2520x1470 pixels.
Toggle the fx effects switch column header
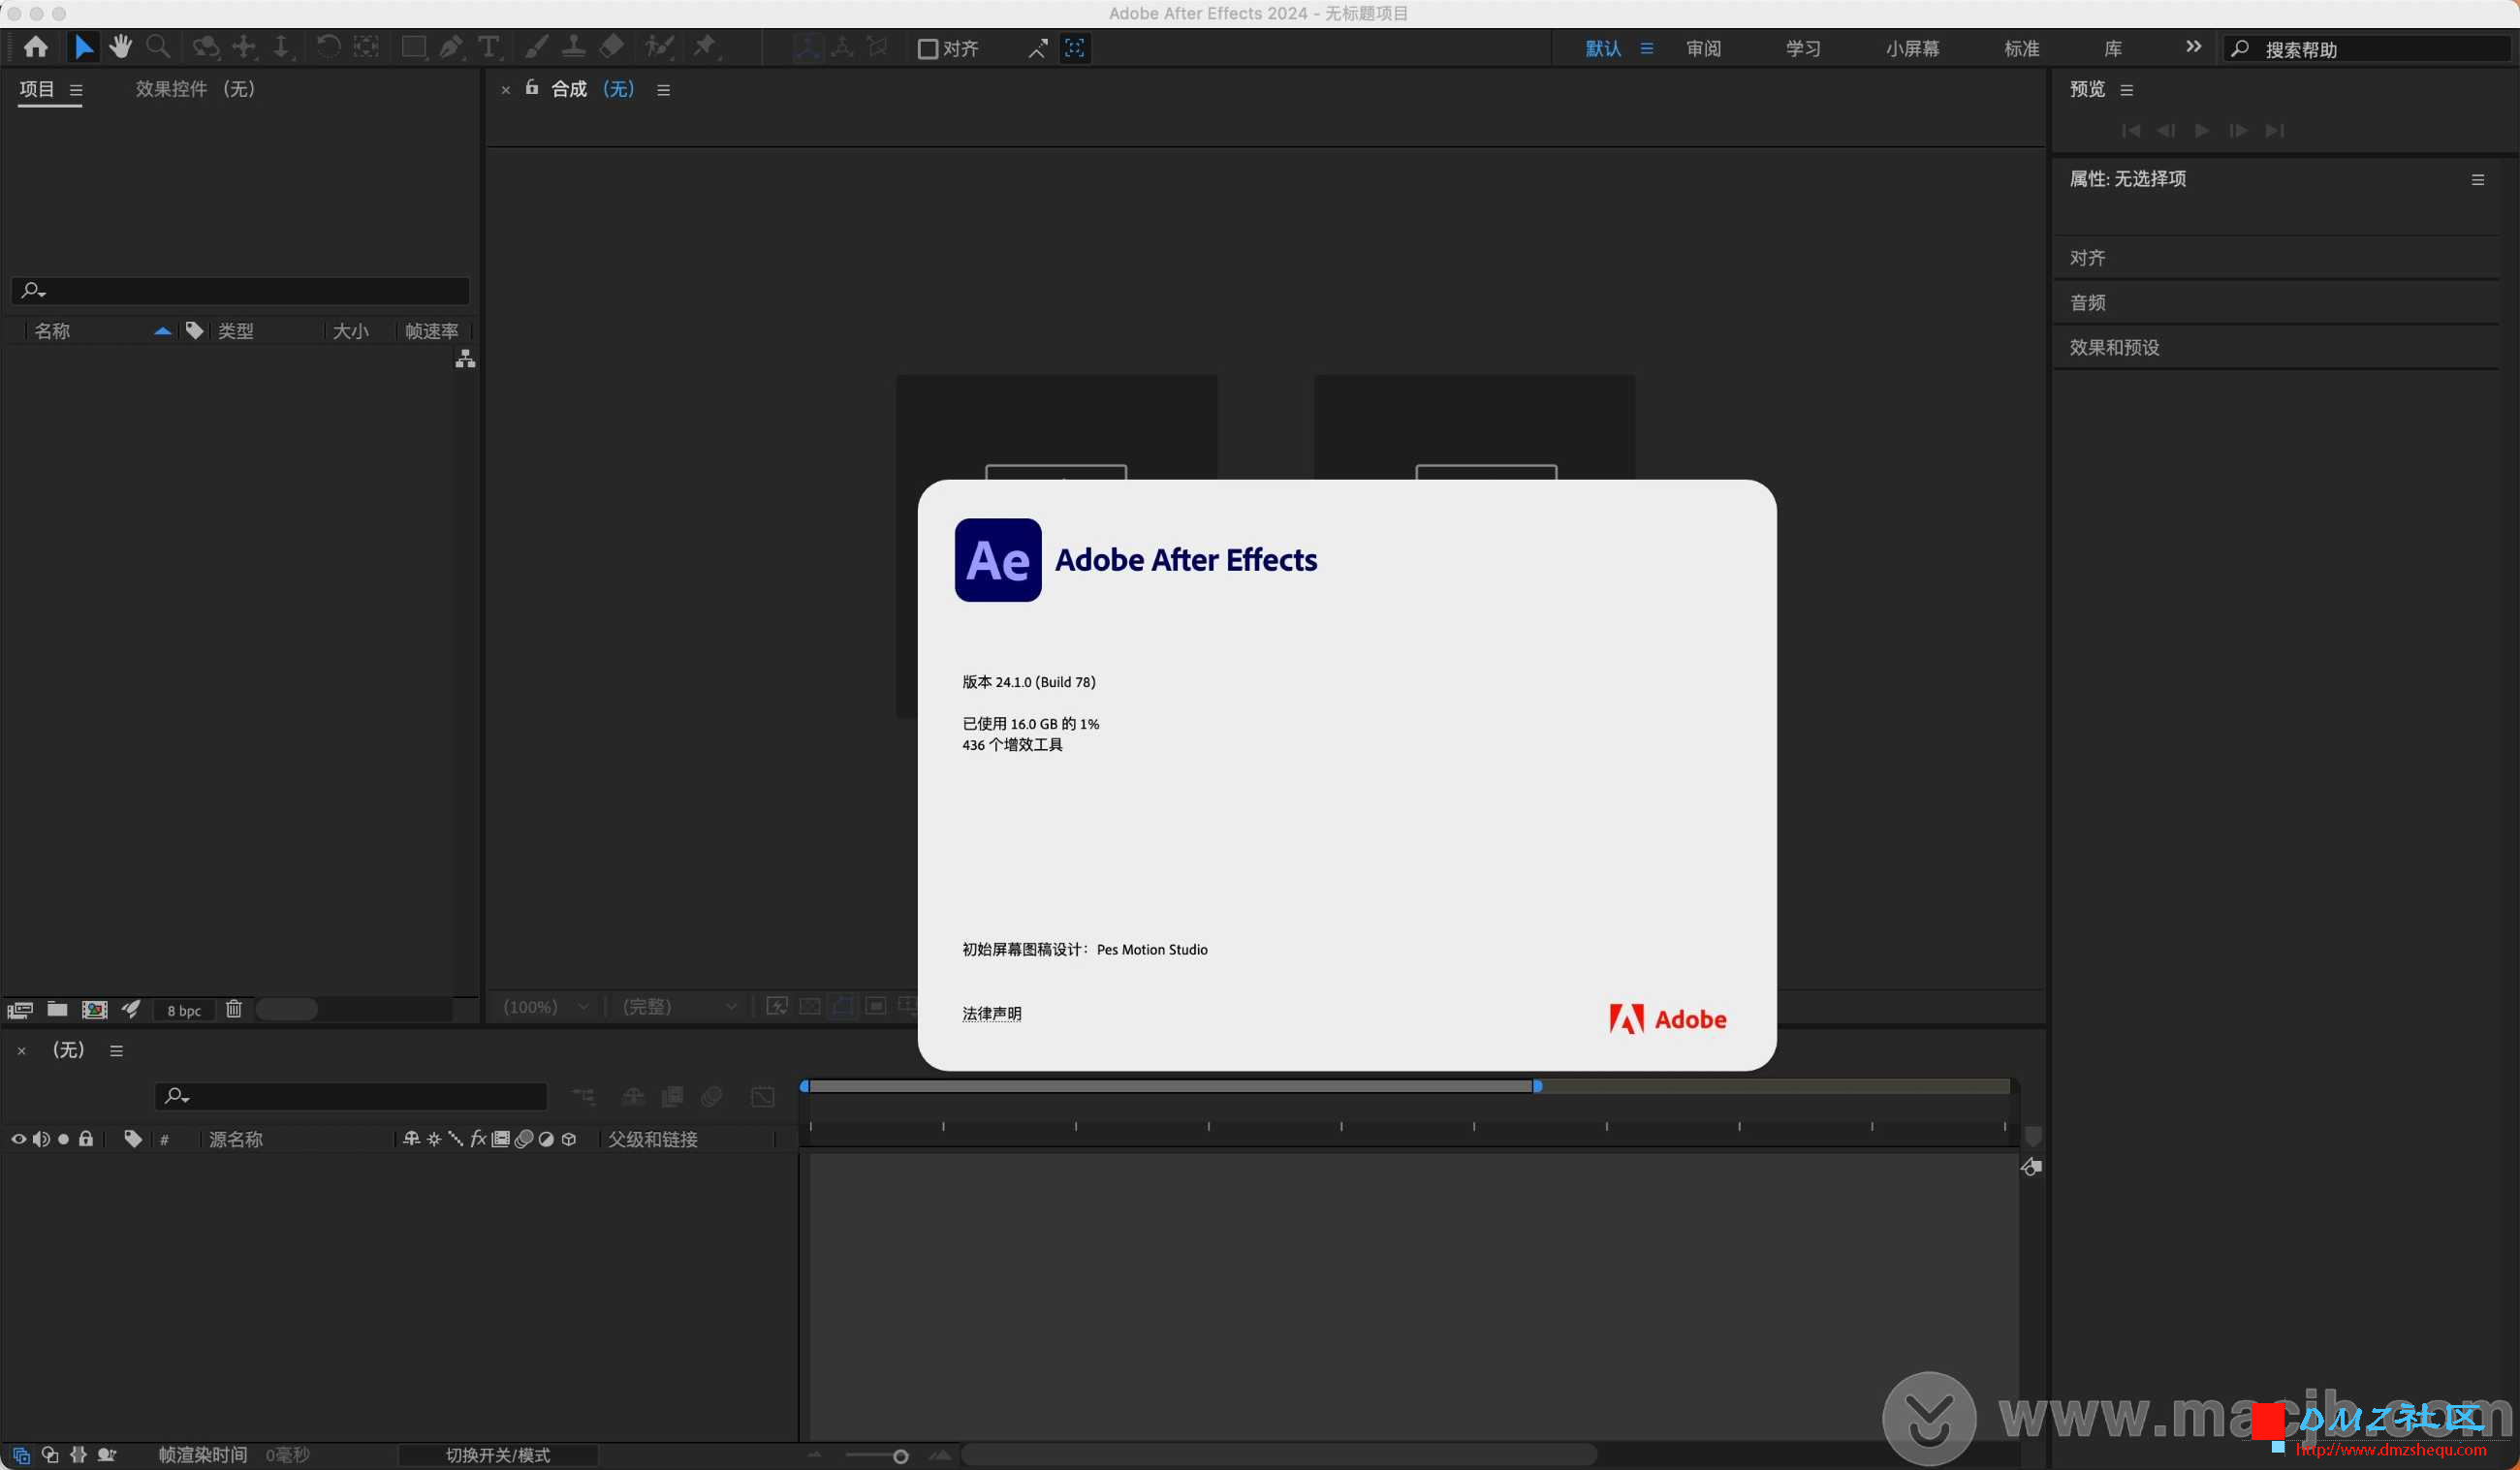coord(478,1139)
